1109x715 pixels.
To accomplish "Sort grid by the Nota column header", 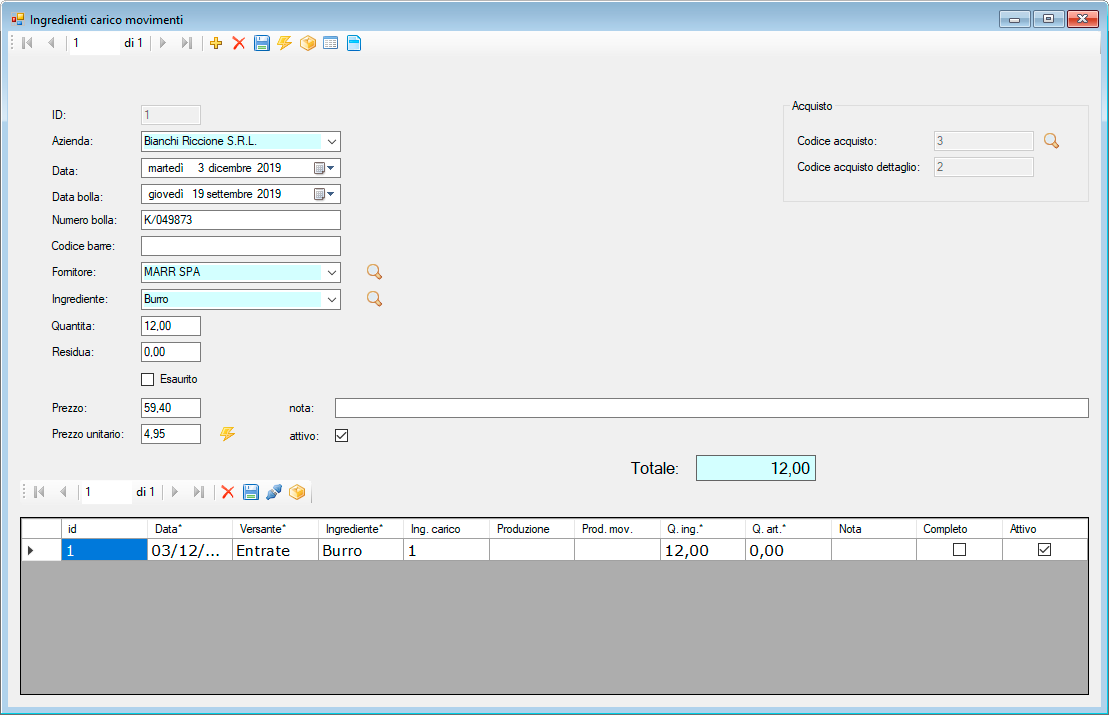I will click(x=874, y=529).
